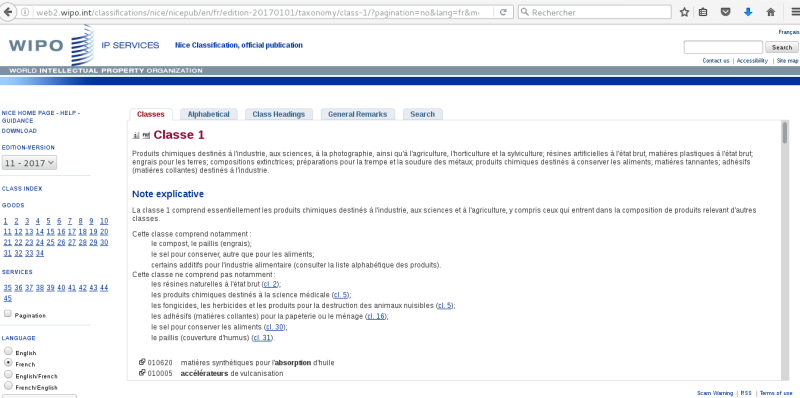Screen dimensions: 800x398
Task: Click the WIPO Search button
Action: (782, 47)
